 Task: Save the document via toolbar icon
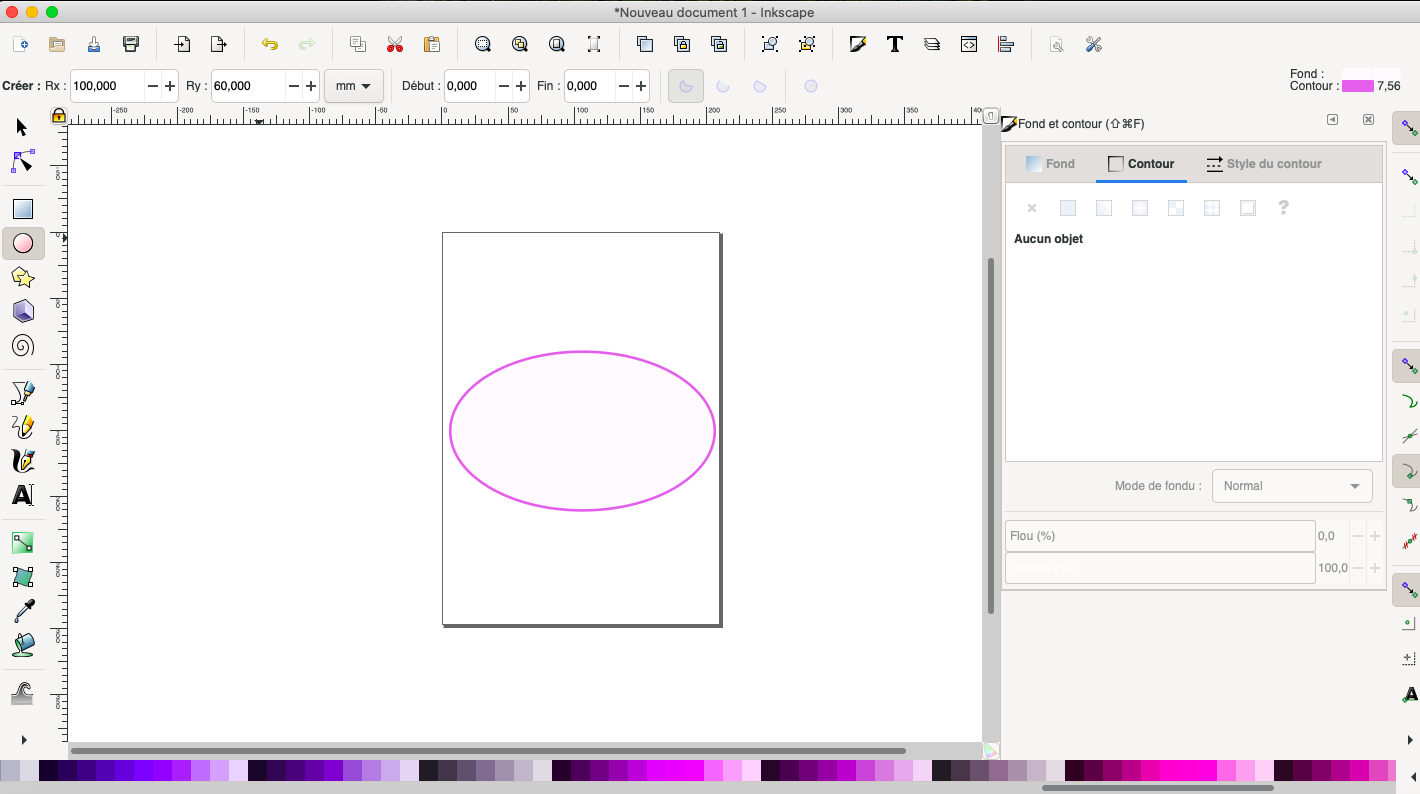tap(94, 44)
